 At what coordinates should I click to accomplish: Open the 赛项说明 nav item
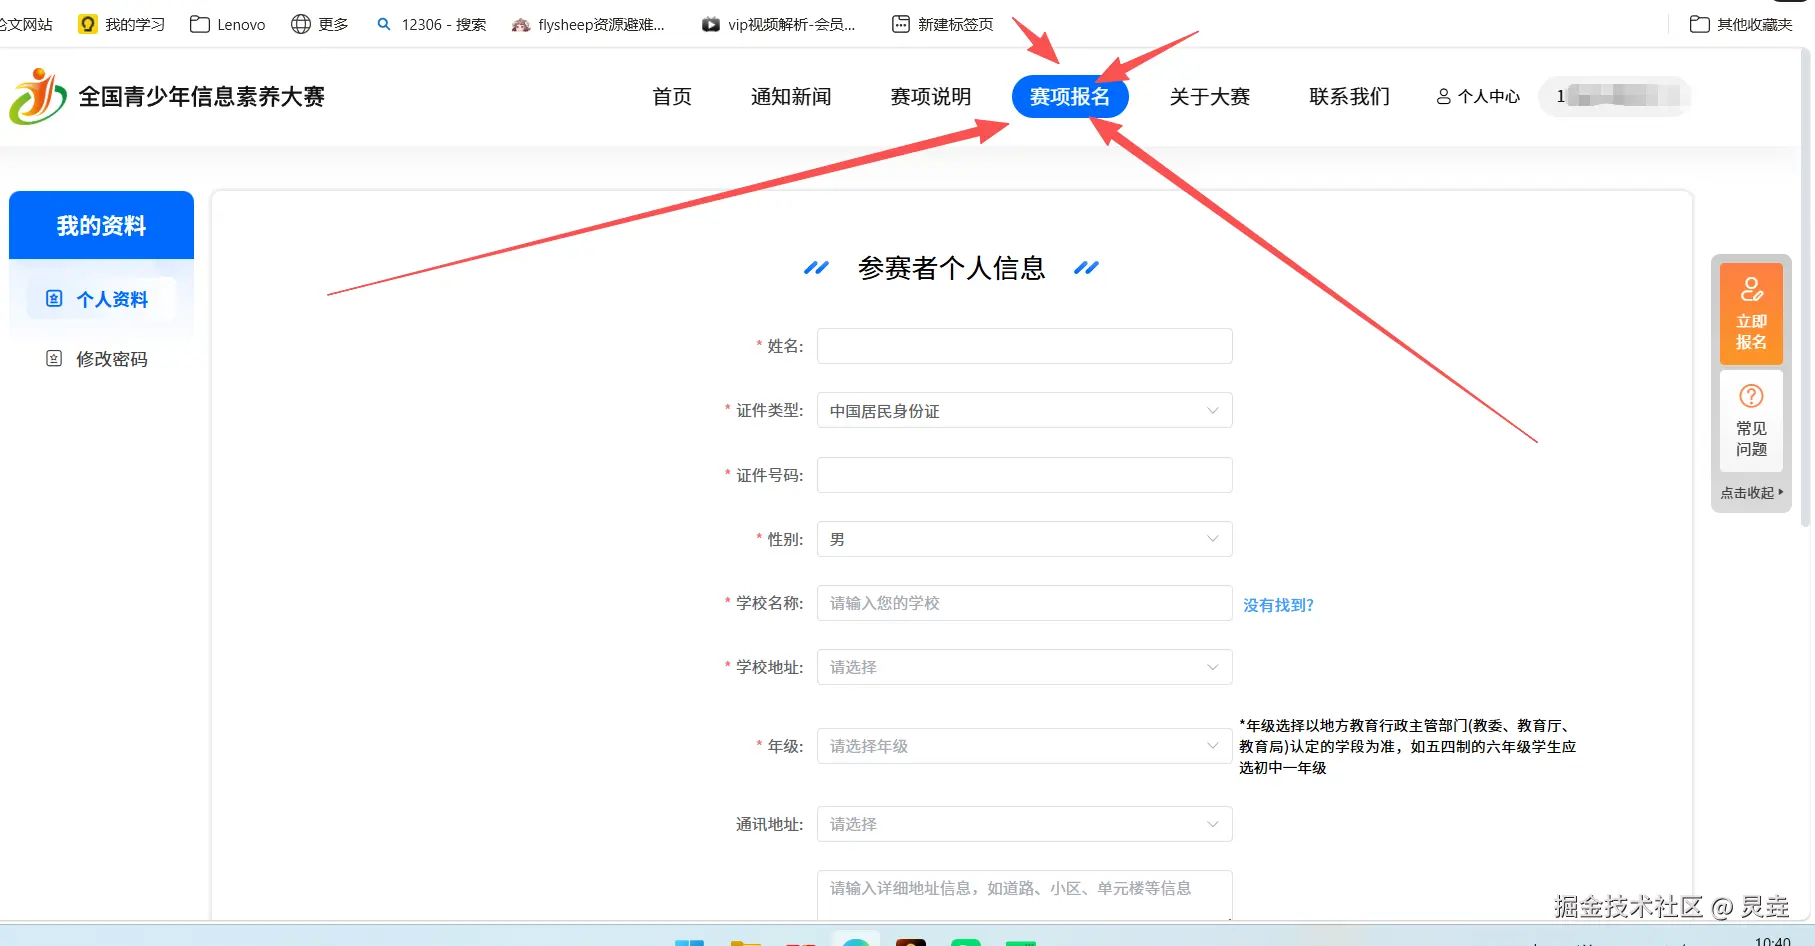tap(931, 97)
